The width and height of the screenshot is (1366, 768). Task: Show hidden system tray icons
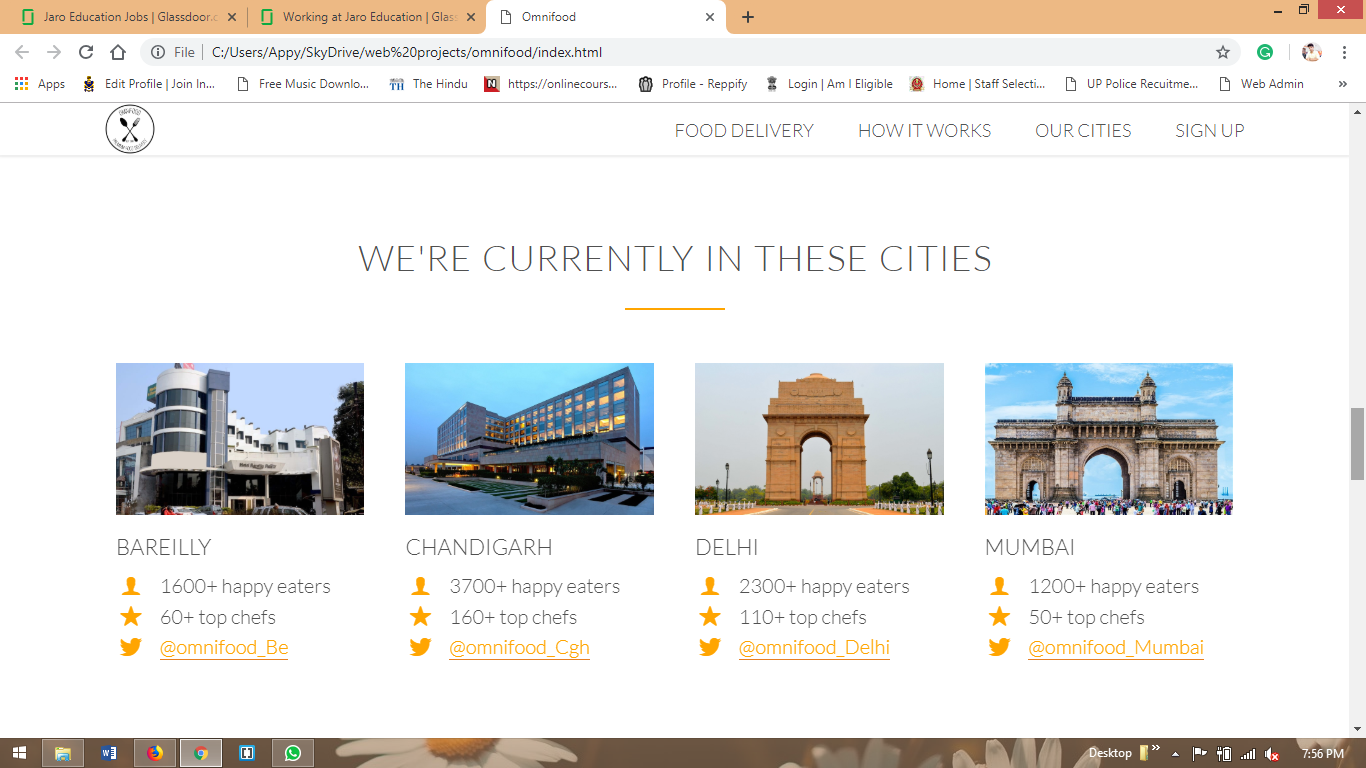click(x=1176, y=754)
